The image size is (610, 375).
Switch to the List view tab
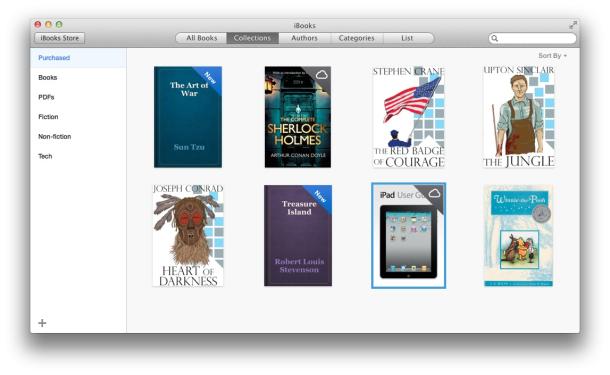408,38
